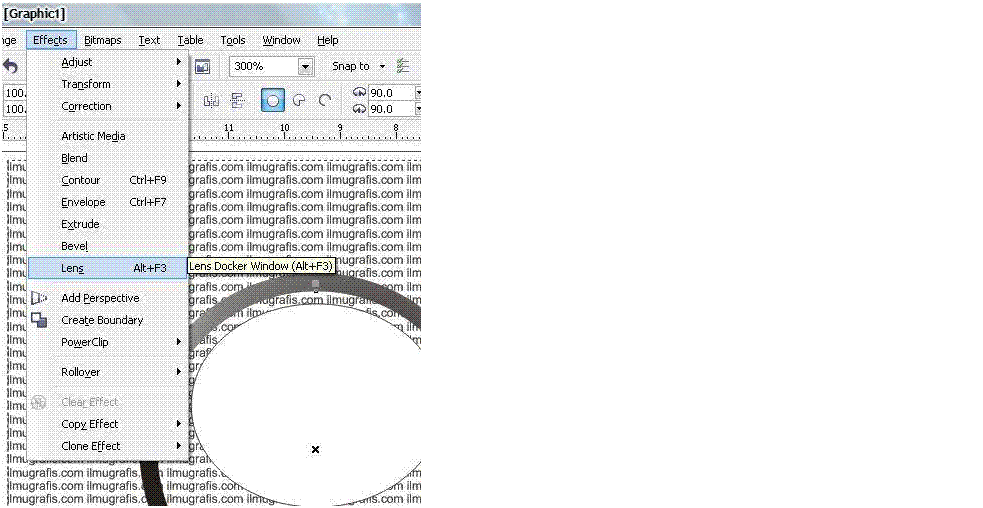Click the 300% zoom level field
This screenshot has width=983, height=508.
pos(264,66)
